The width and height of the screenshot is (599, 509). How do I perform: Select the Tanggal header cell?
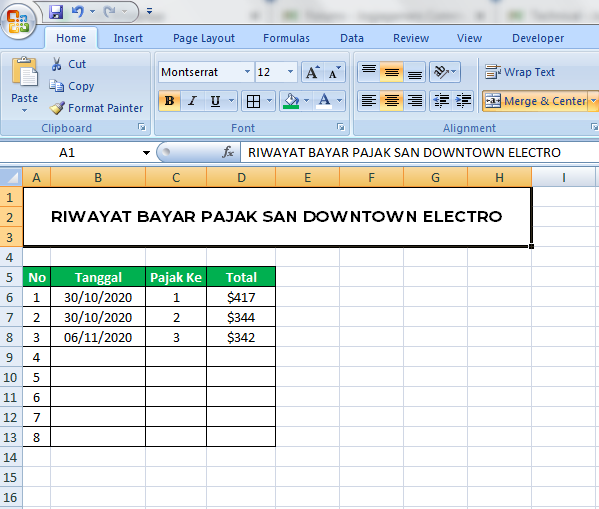98,277
